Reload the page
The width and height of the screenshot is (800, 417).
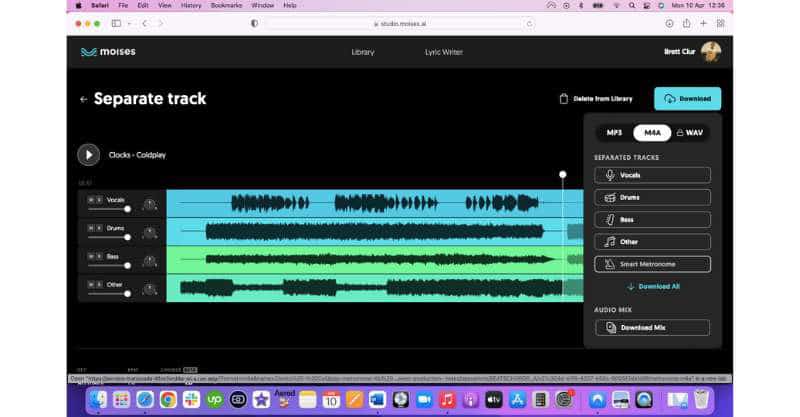(529, 23)
